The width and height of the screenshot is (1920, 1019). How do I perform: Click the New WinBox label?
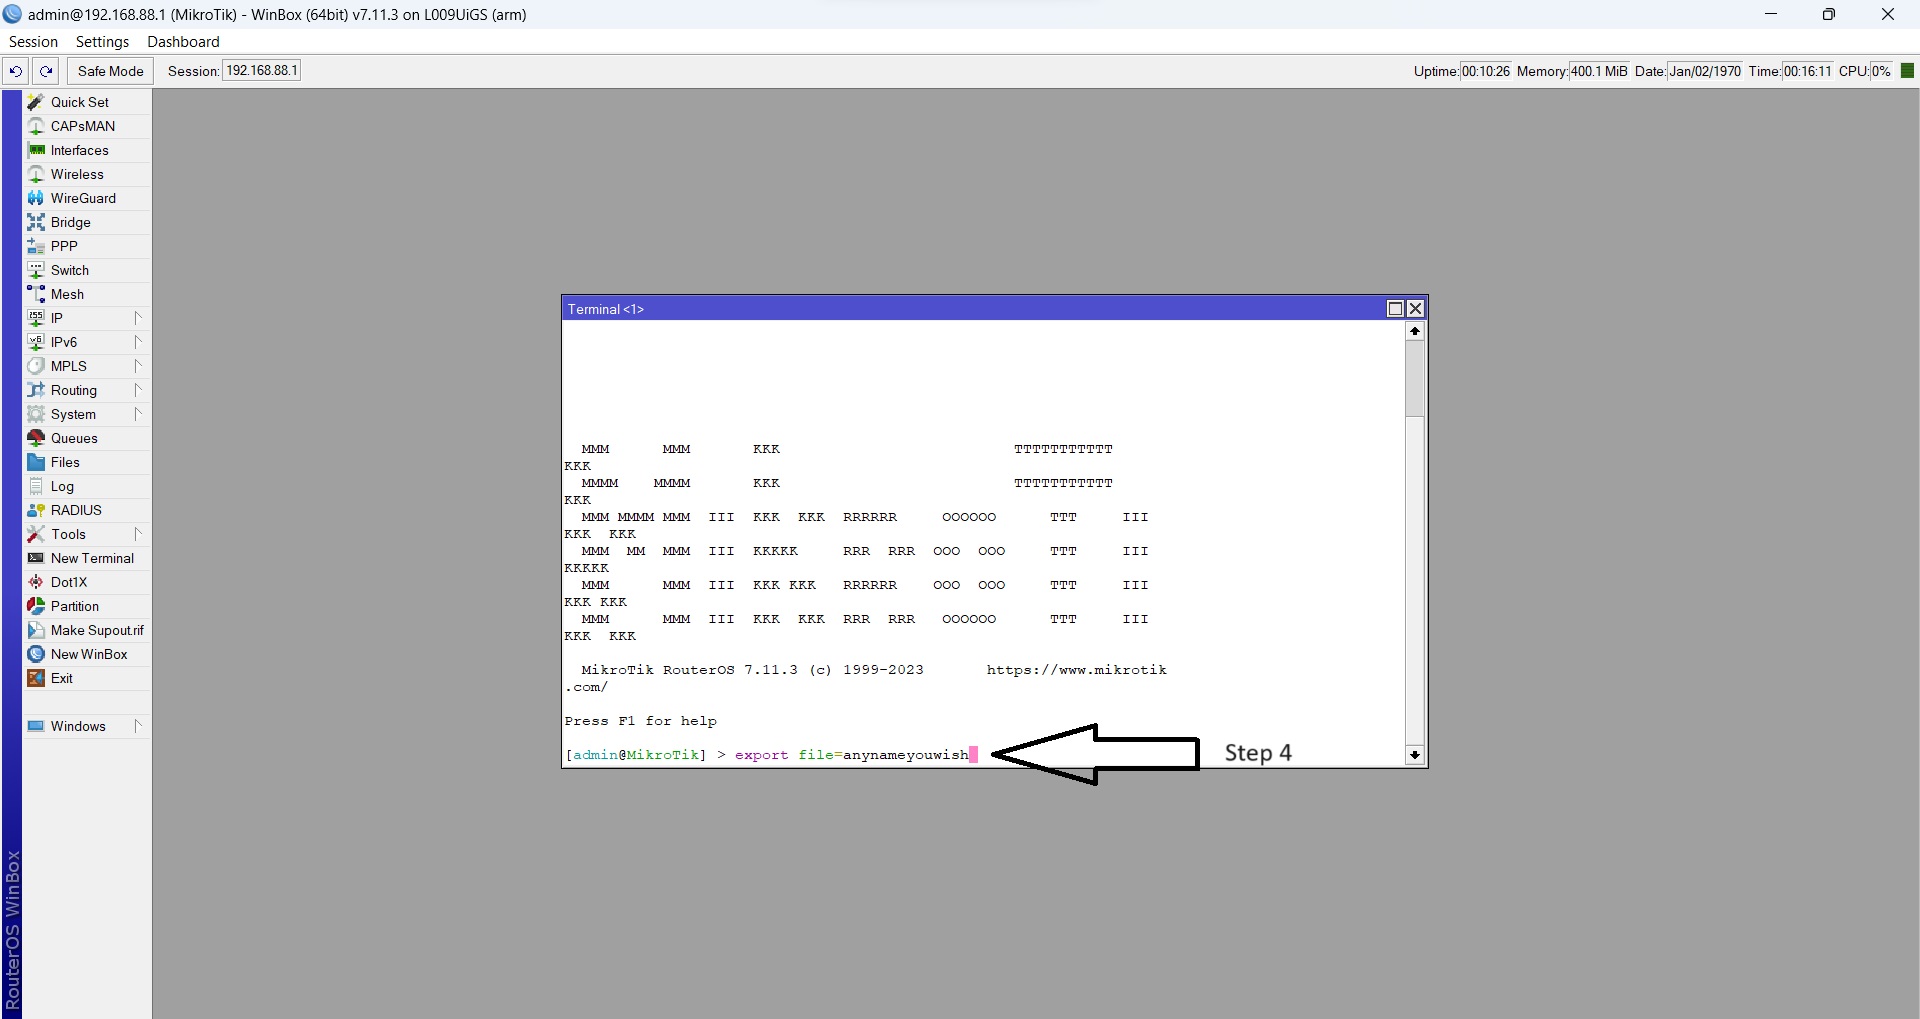coord(89,654)
